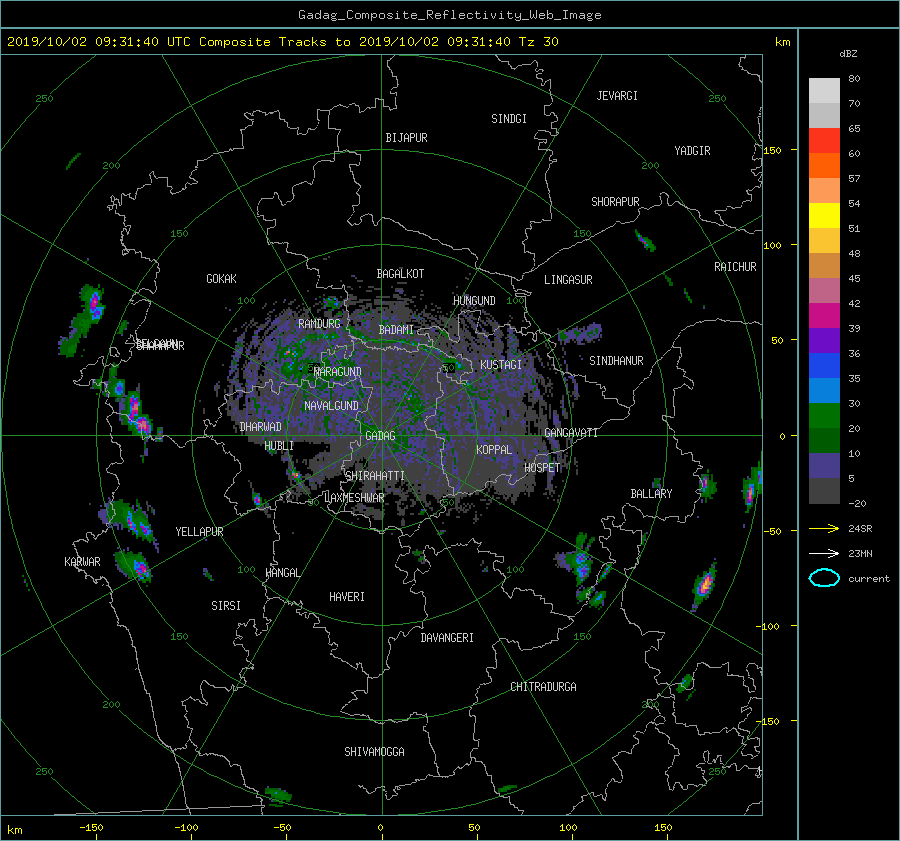Click the 24SR legend text
This screenshot has height=841, width=900.
(860, 529)
